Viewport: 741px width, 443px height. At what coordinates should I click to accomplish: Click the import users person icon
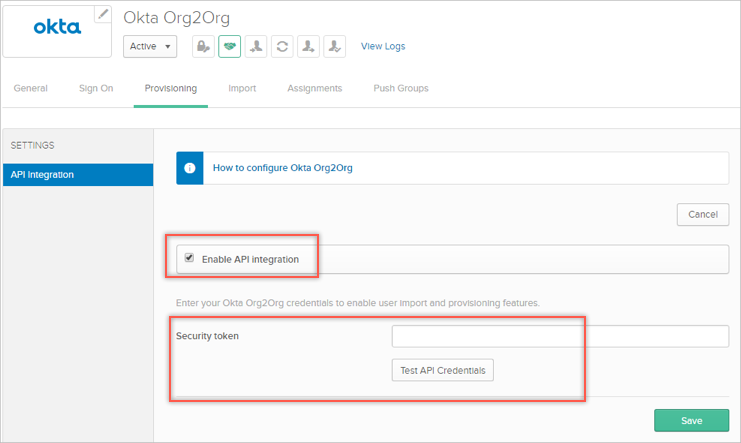point(256,46)
